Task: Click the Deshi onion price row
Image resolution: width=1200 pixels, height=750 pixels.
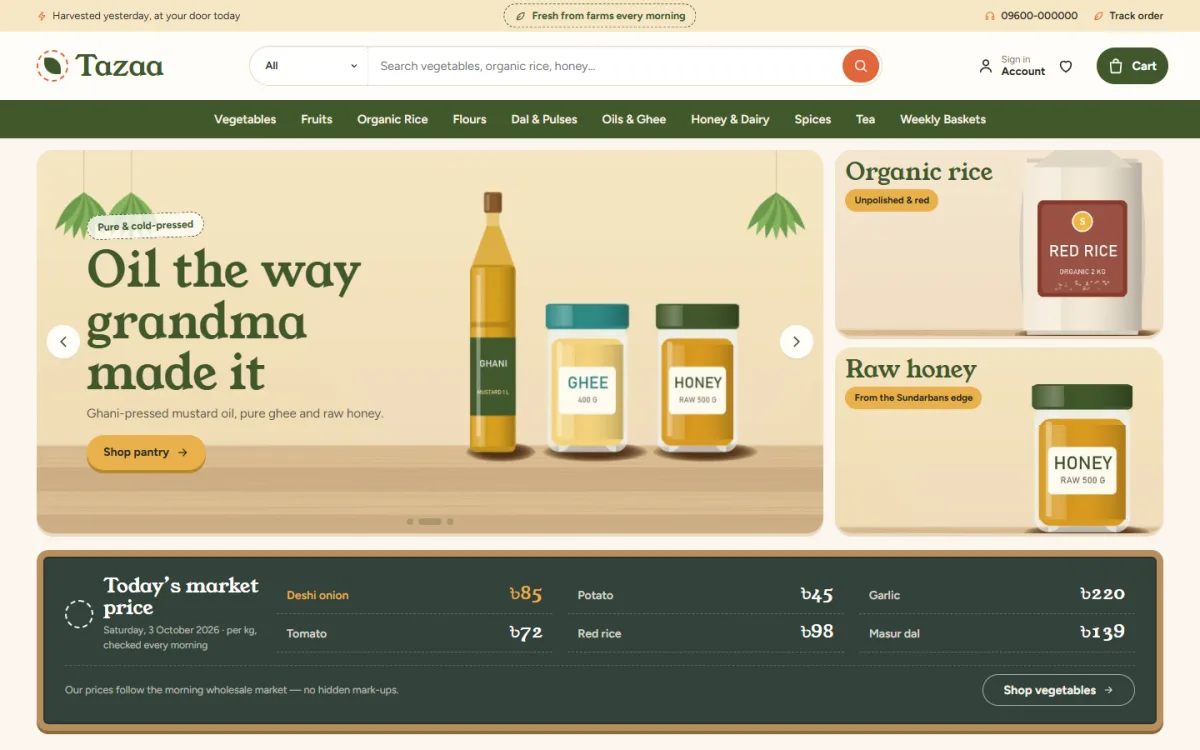Action: click(x=414, y=595)
